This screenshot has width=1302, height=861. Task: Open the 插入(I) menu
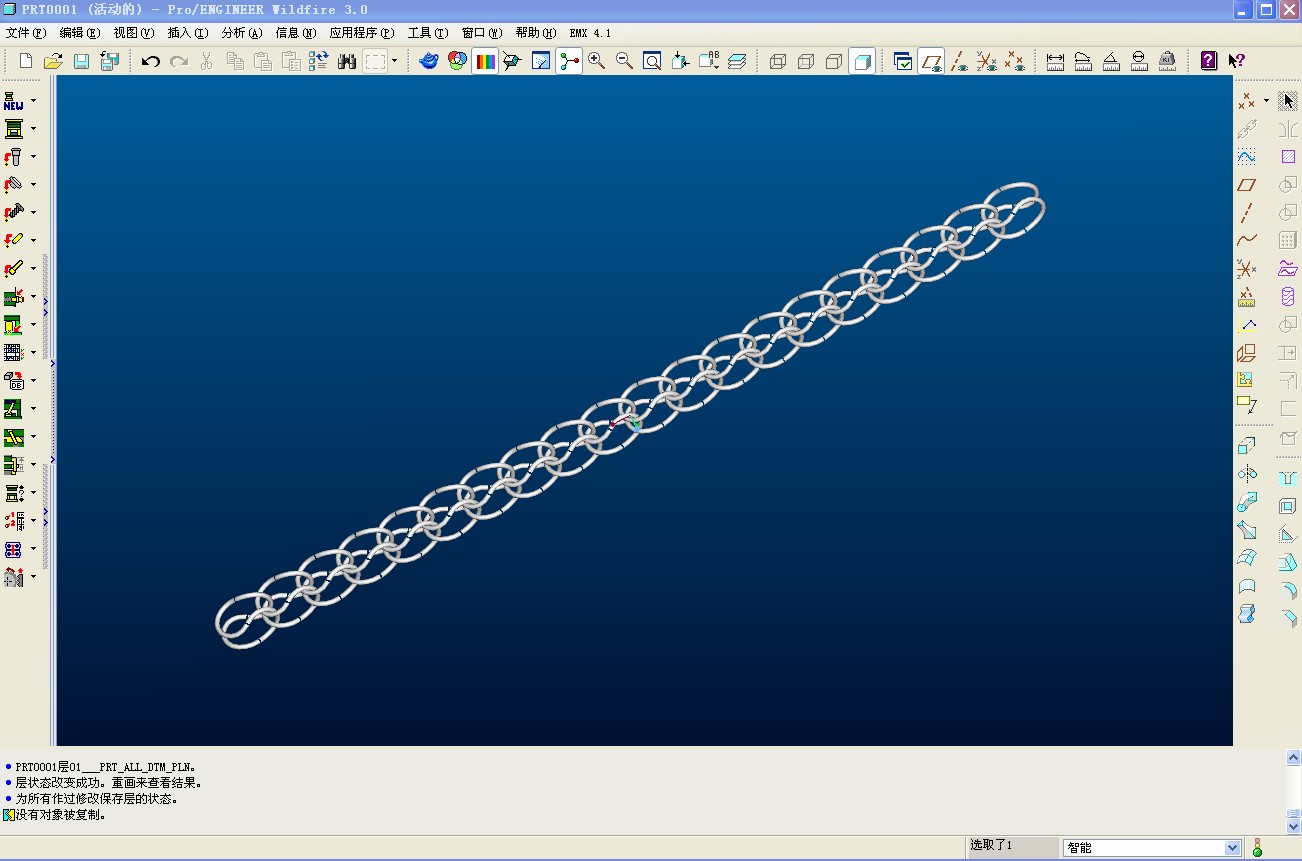point(188,33)
